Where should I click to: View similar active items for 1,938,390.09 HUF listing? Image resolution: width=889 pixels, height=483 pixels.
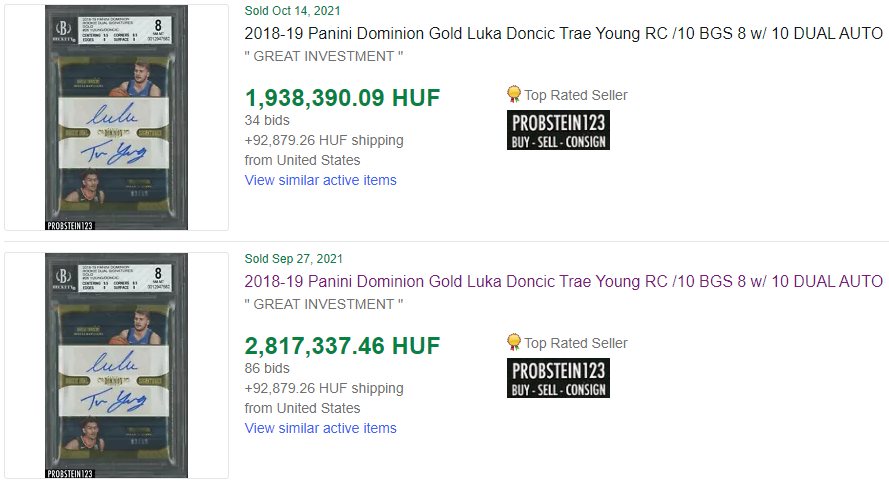tap(320, 180)
